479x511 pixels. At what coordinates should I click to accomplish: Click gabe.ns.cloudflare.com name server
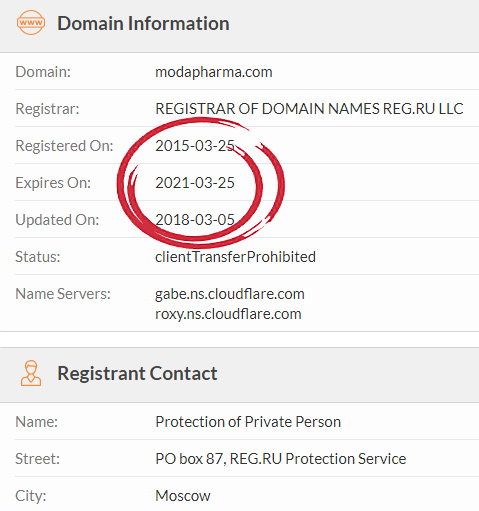(230, 294)
